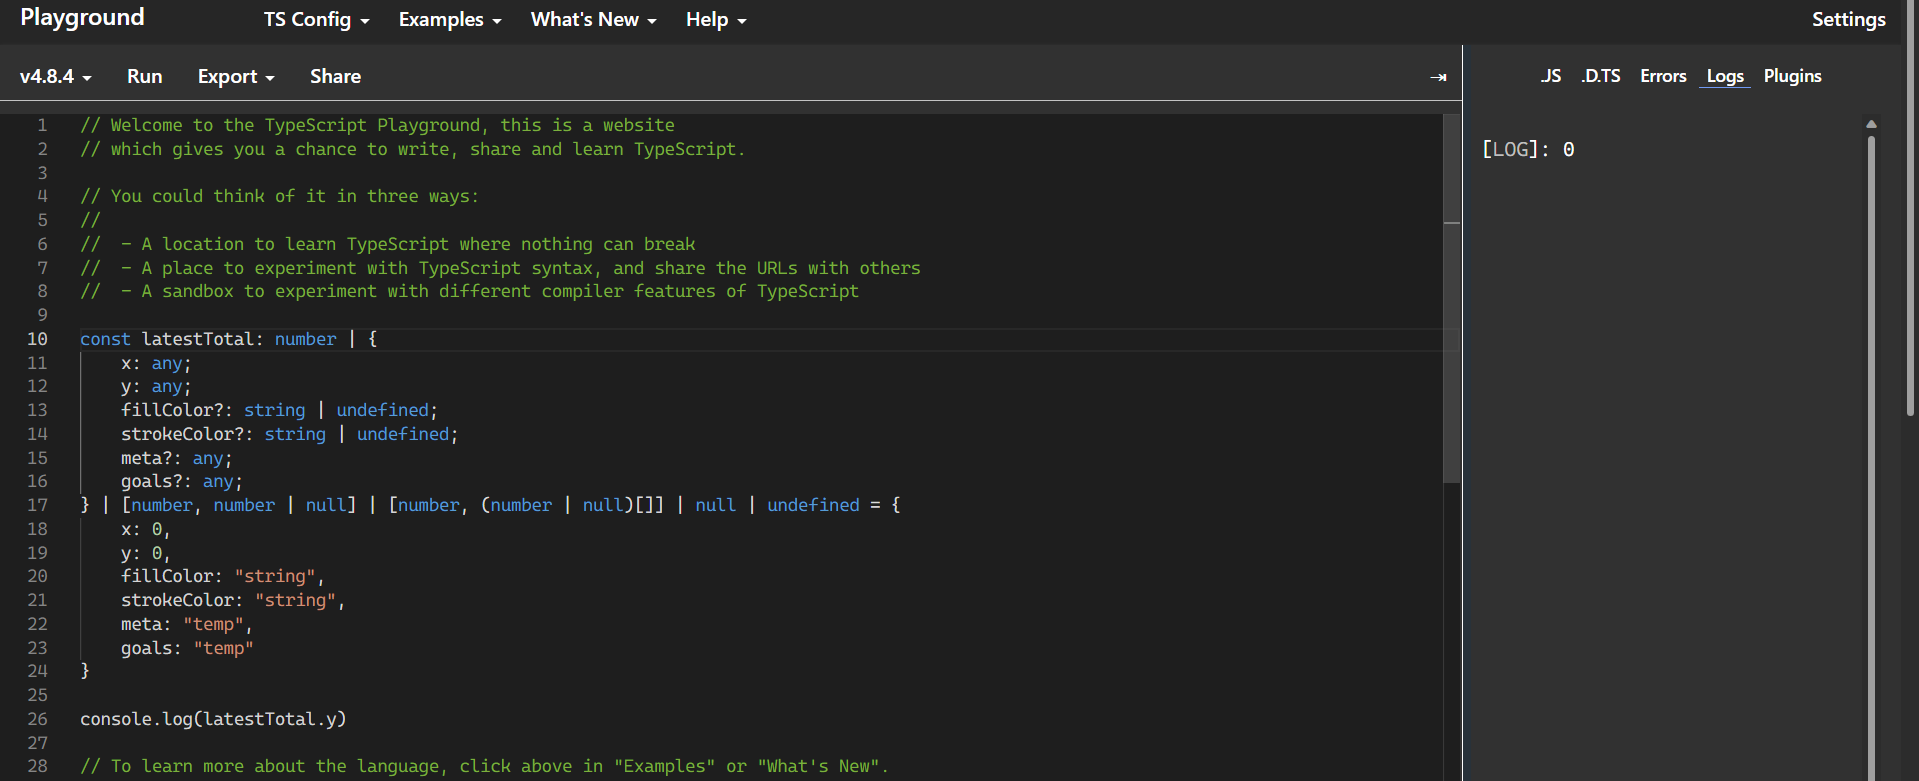The width and height of the screenshot is (1919, 781).
Task: Click the 'strokeColor?: string | undefined' line
Action: (x=289, y=434)
